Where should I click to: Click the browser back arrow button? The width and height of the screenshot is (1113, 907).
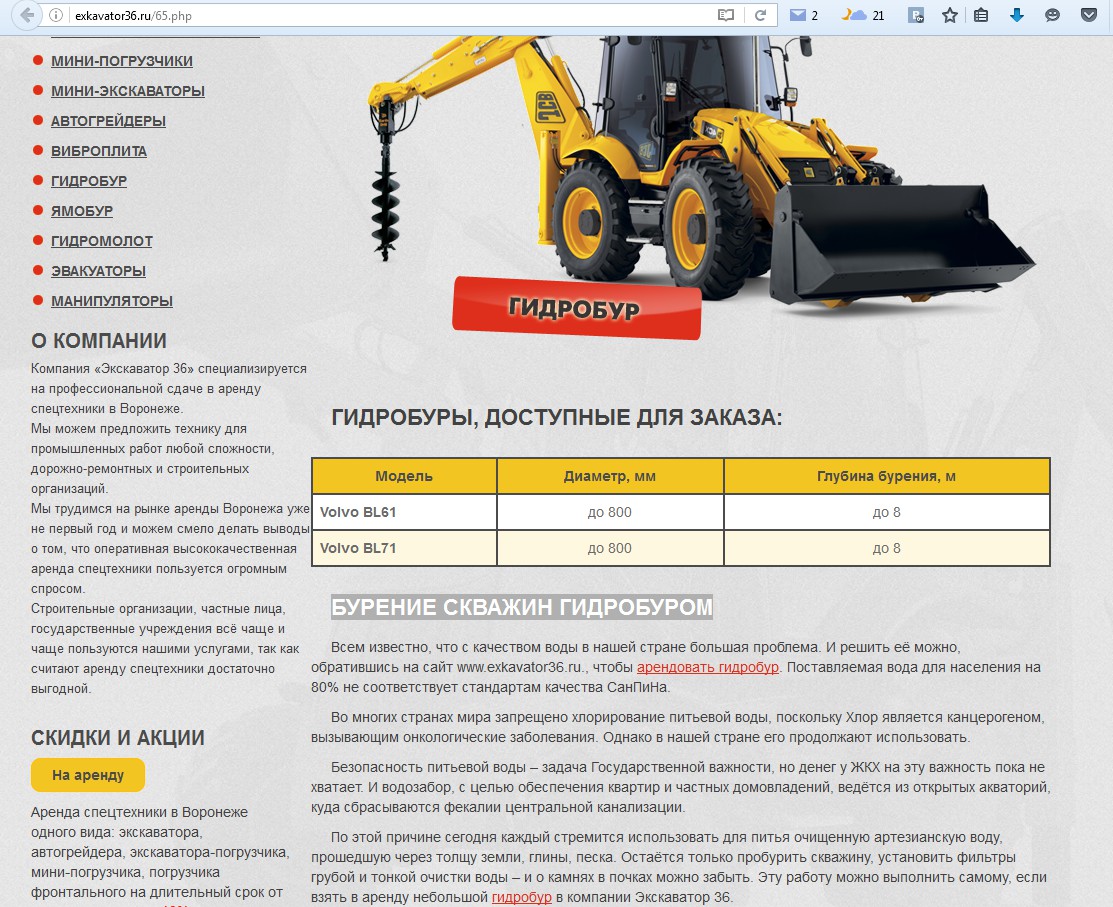click(x=28, y=15)
